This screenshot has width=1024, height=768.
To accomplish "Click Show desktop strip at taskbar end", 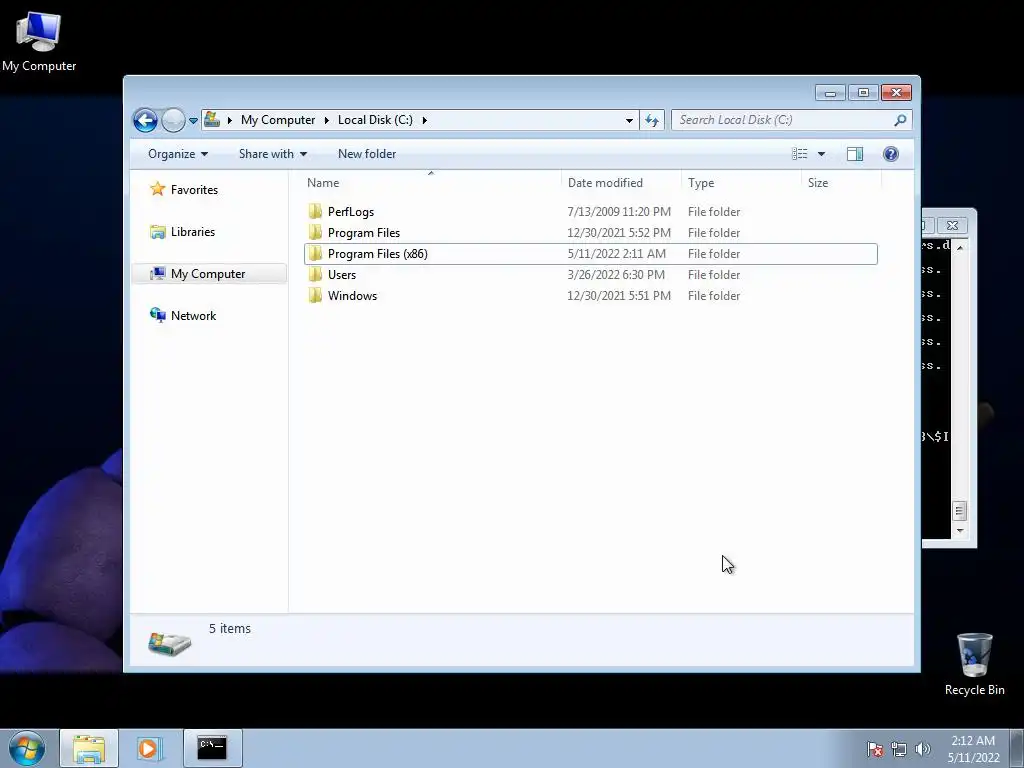I will [x=1017, y=748].
